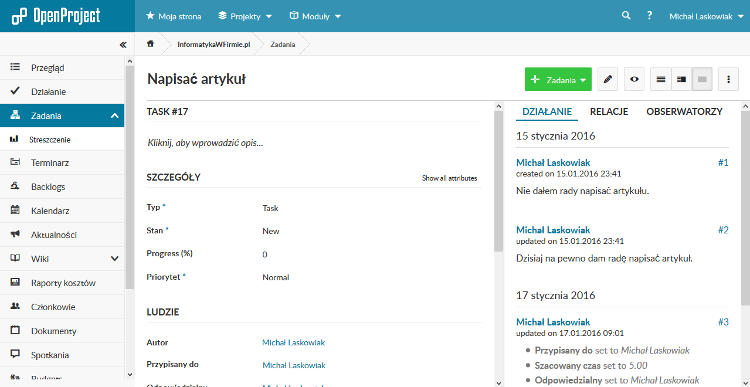Click the Wiki book icon
This screenshot has height=387, width=750.
click(x=15, y=258)
